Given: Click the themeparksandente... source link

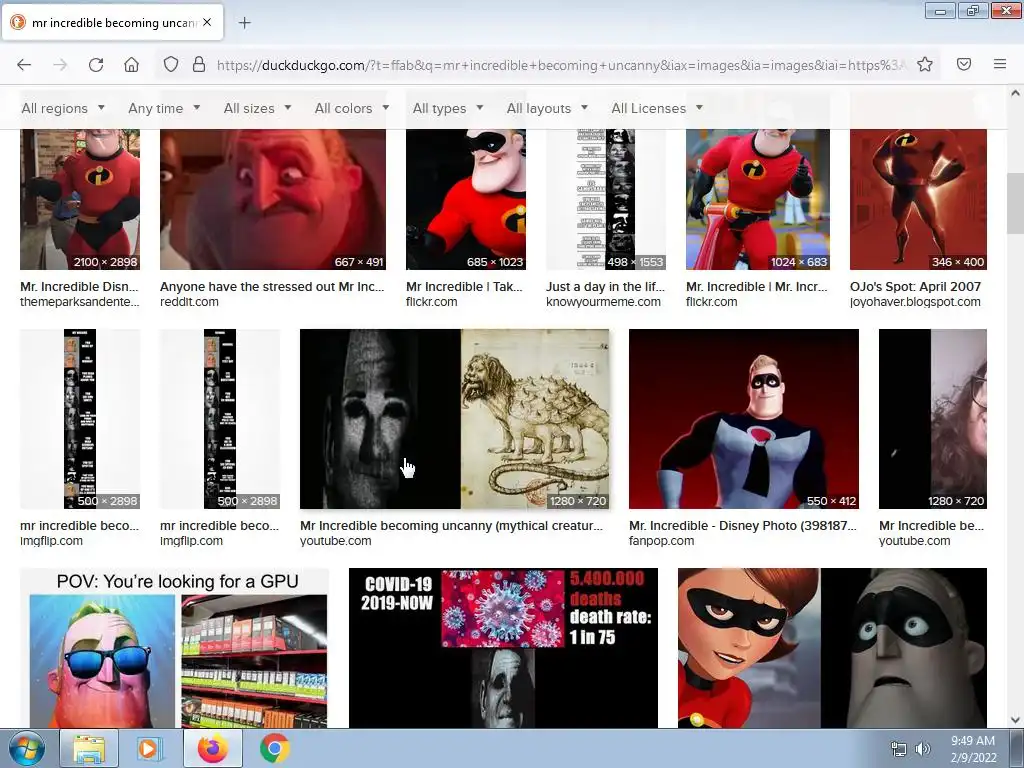Looking at the screenshot, I should 80,302.
